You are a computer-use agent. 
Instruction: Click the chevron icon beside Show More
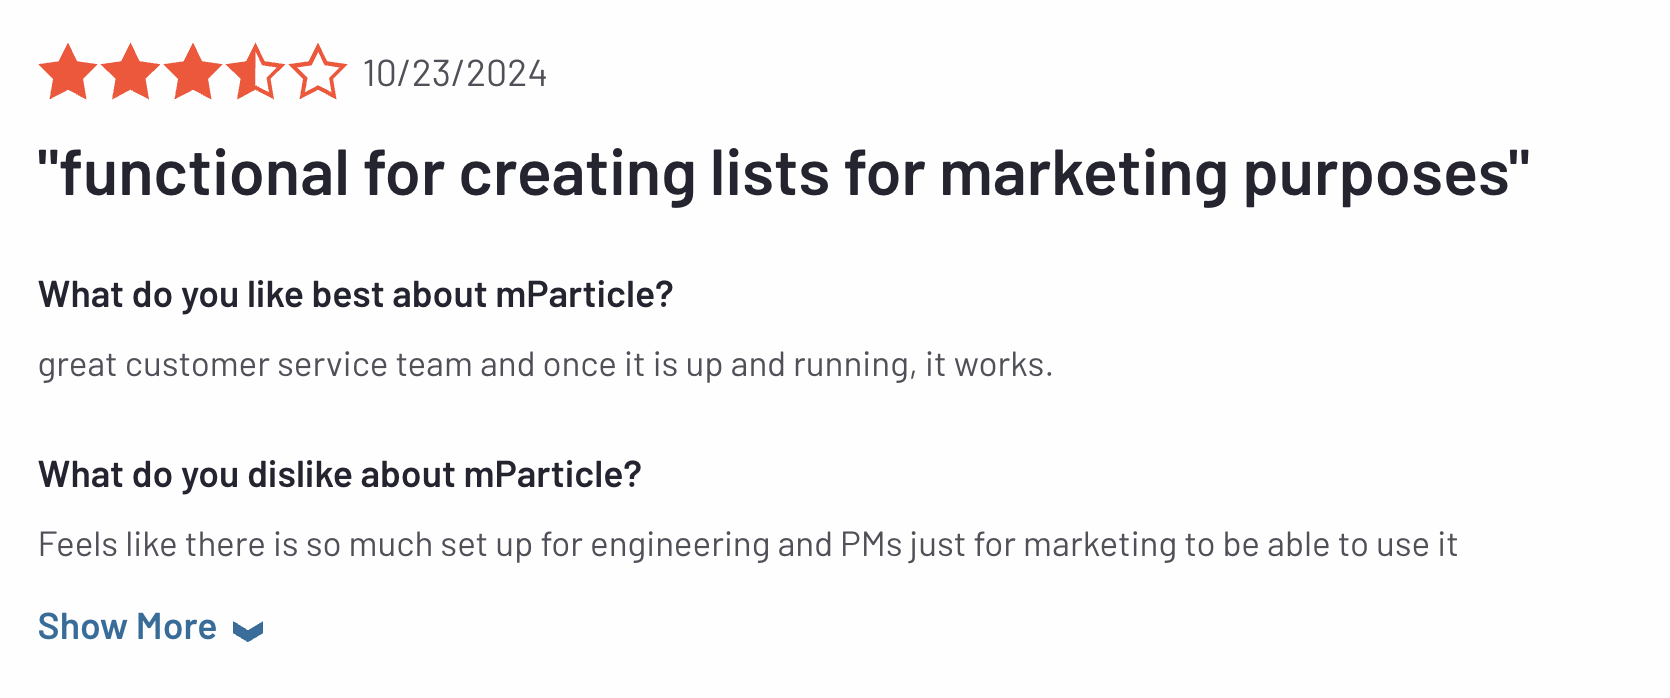click(x=247, y=630)
